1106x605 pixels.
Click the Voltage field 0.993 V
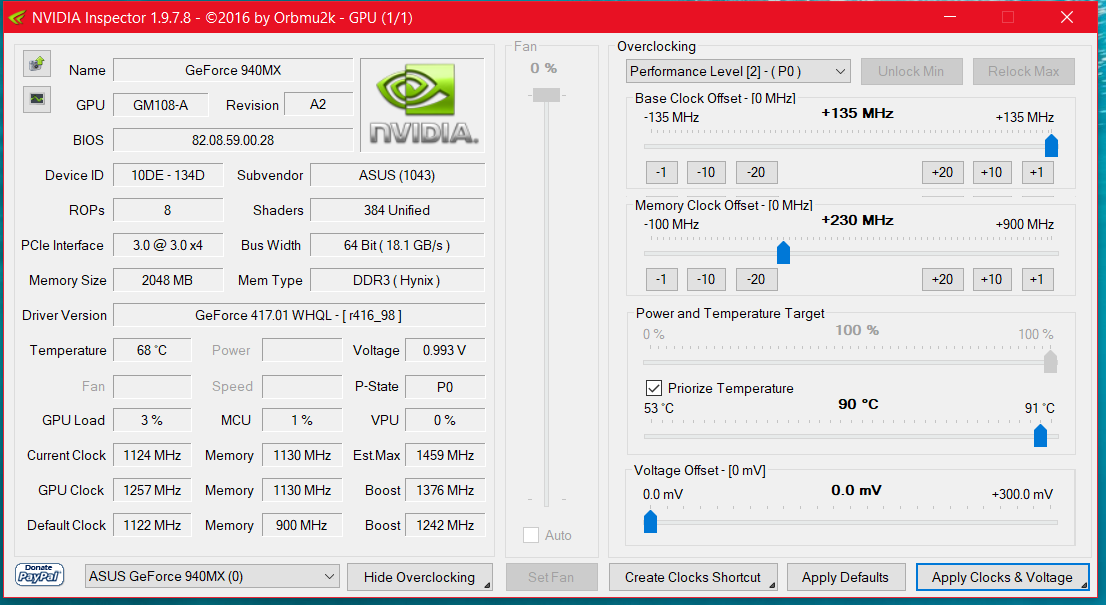445,350
